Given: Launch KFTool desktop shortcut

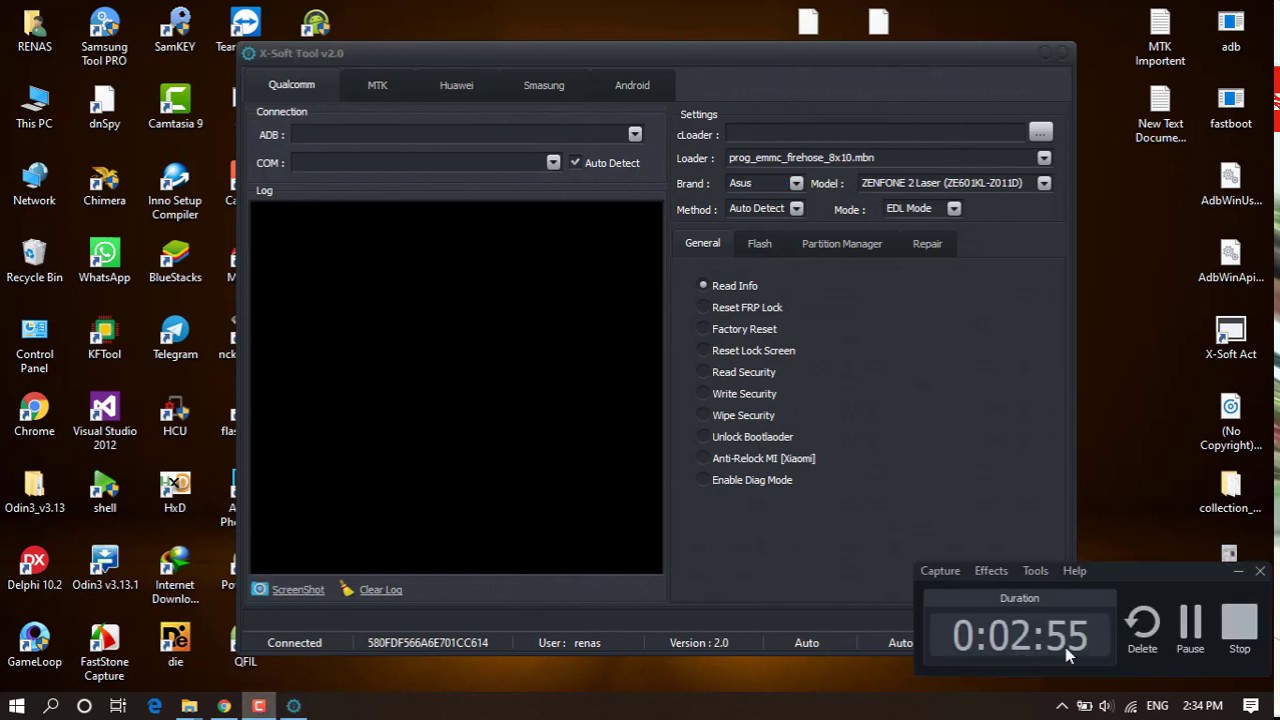Looking at the screenshot, I should pos(104,338).
